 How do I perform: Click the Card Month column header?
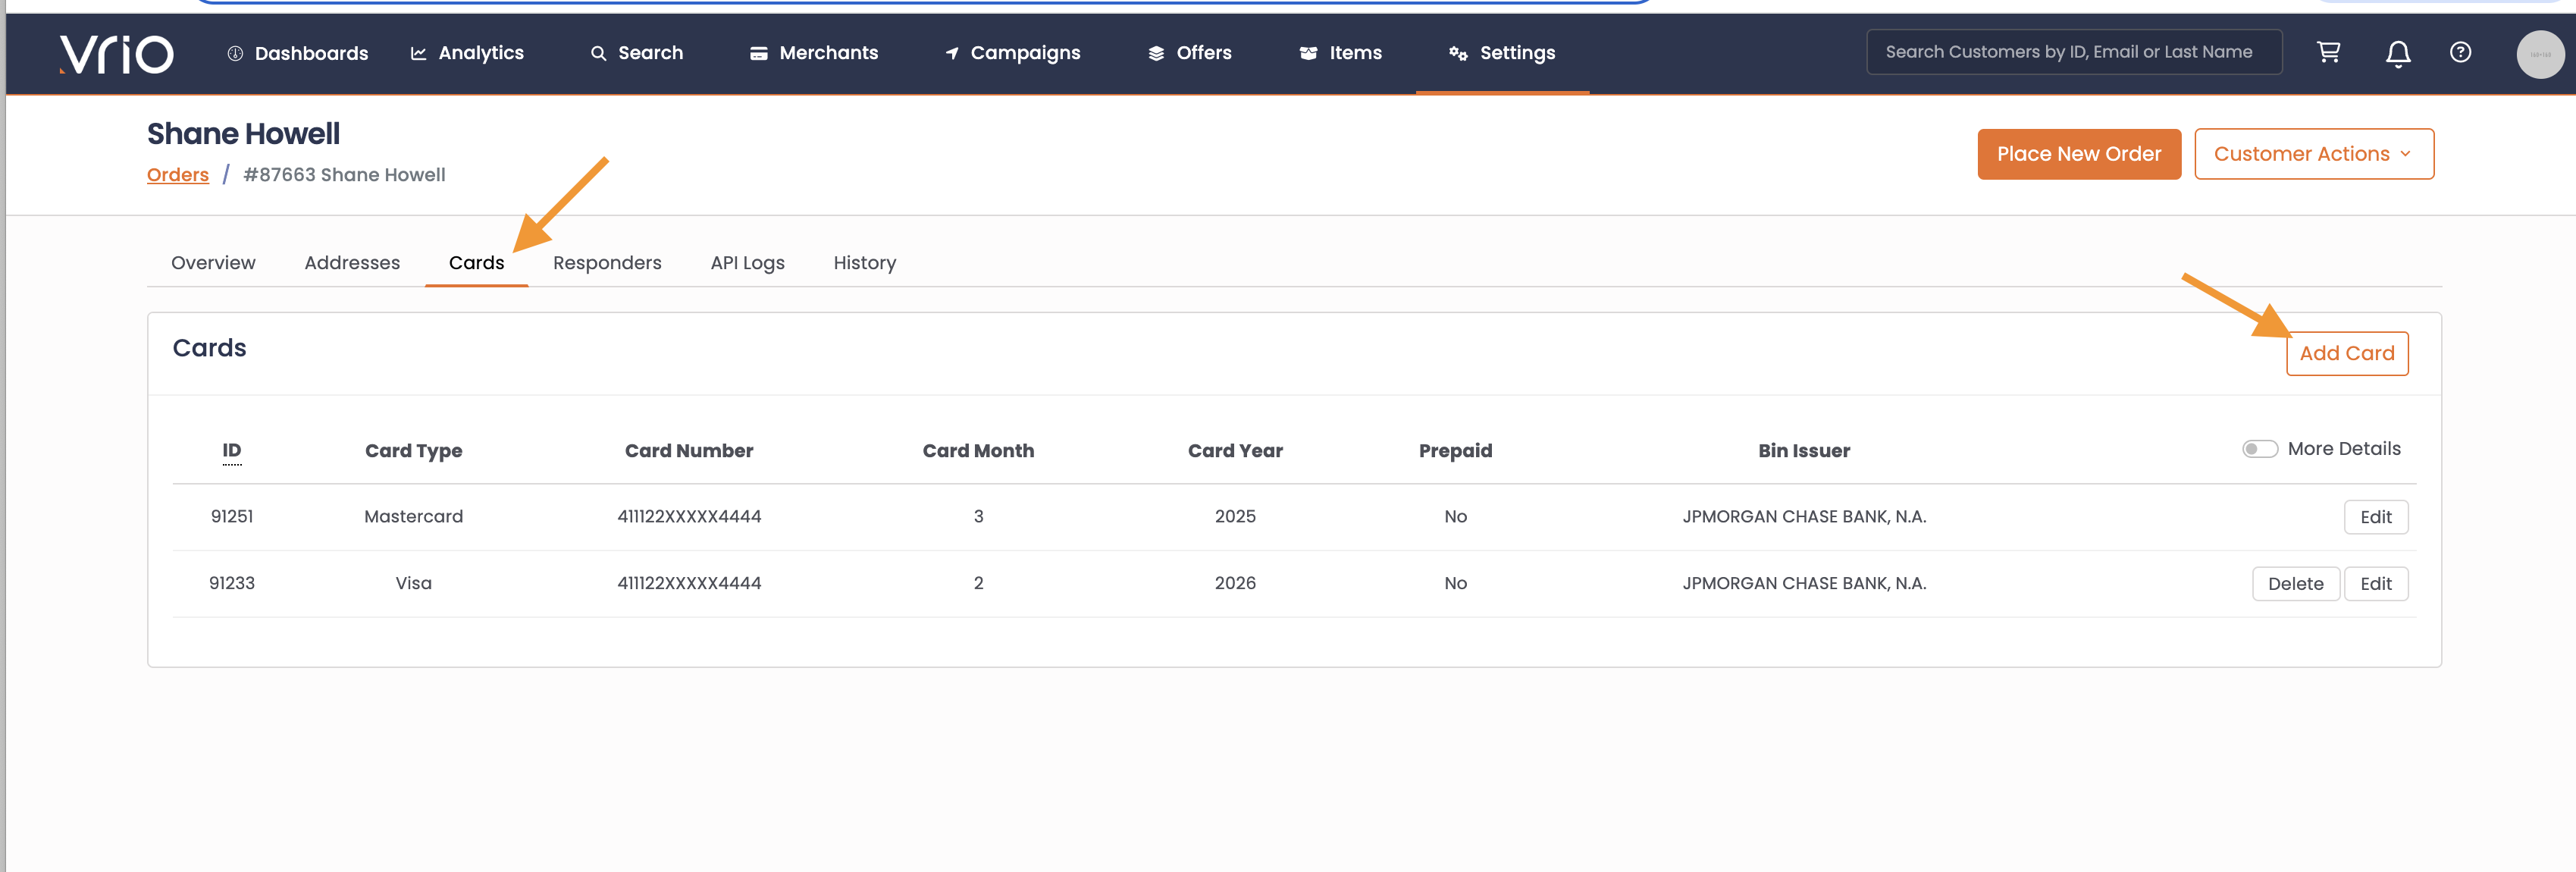pos(978,451)
